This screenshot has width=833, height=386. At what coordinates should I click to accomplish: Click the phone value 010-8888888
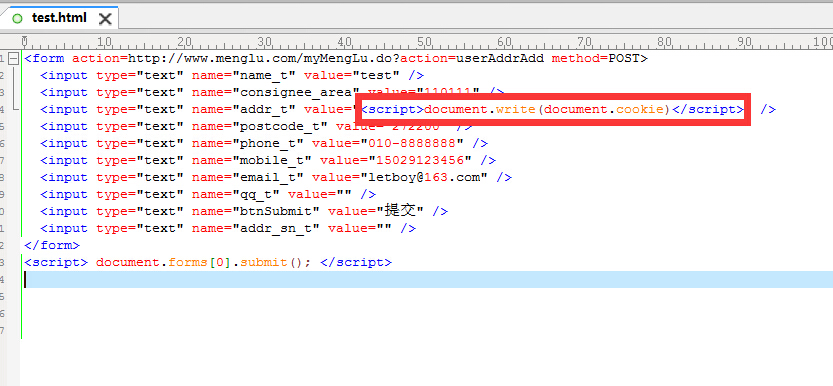coord(412,143)
